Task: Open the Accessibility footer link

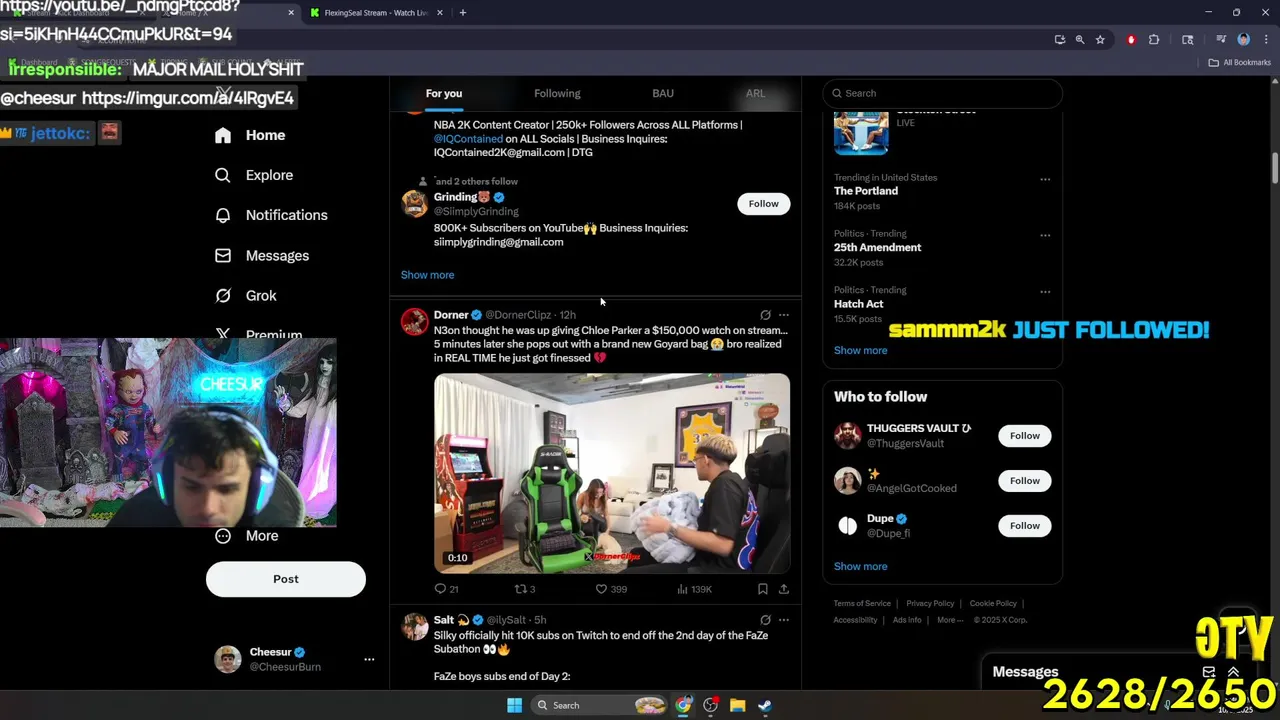Action: (x=855, y=620)
